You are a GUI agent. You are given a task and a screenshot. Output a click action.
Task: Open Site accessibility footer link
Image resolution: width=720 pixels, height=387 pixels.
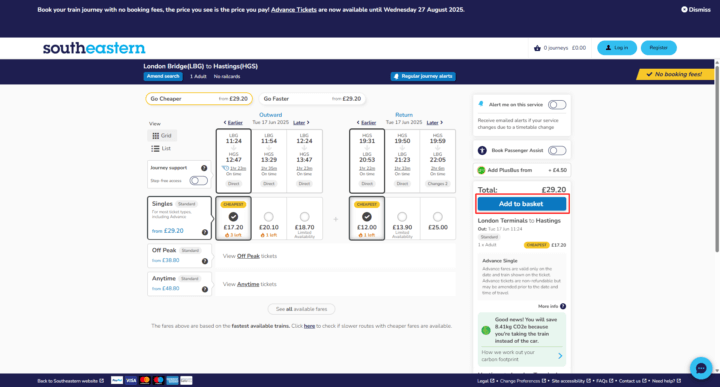pos(571,381)
